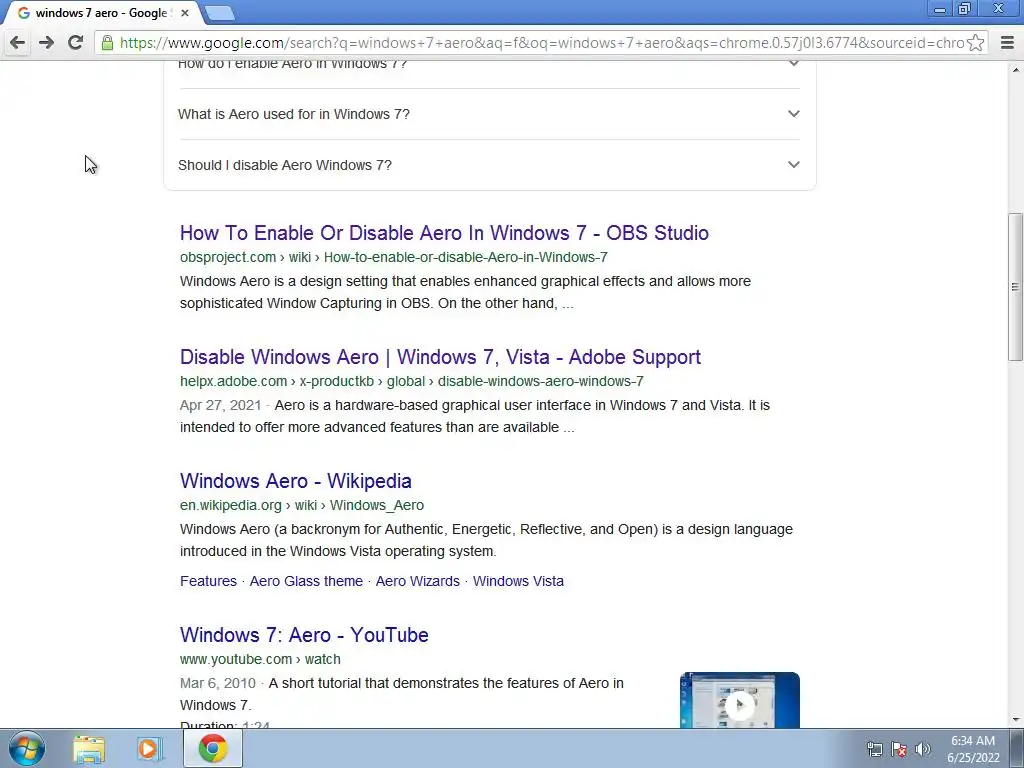1024x768 pixels.
Task: Open the en.wikipedia.org breadcrumb URL
Action: coord(302,505)
